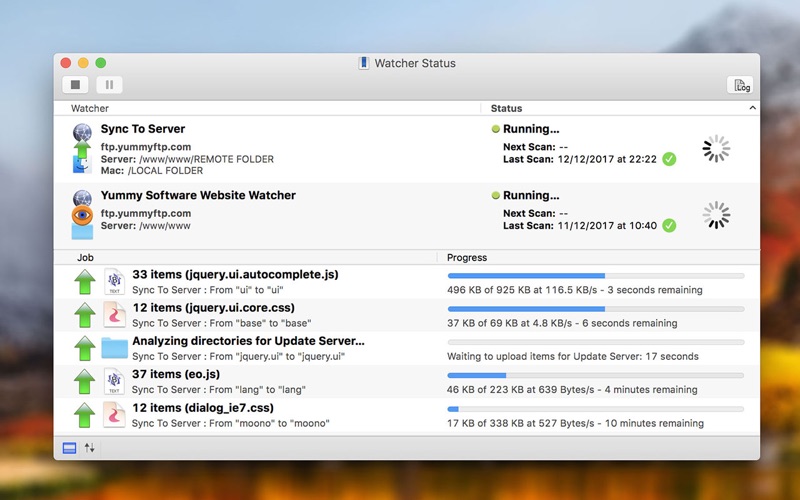Select the jquery.ui.autocomplete.js upload job
This screenshot has width=800, height=500.
407,282
